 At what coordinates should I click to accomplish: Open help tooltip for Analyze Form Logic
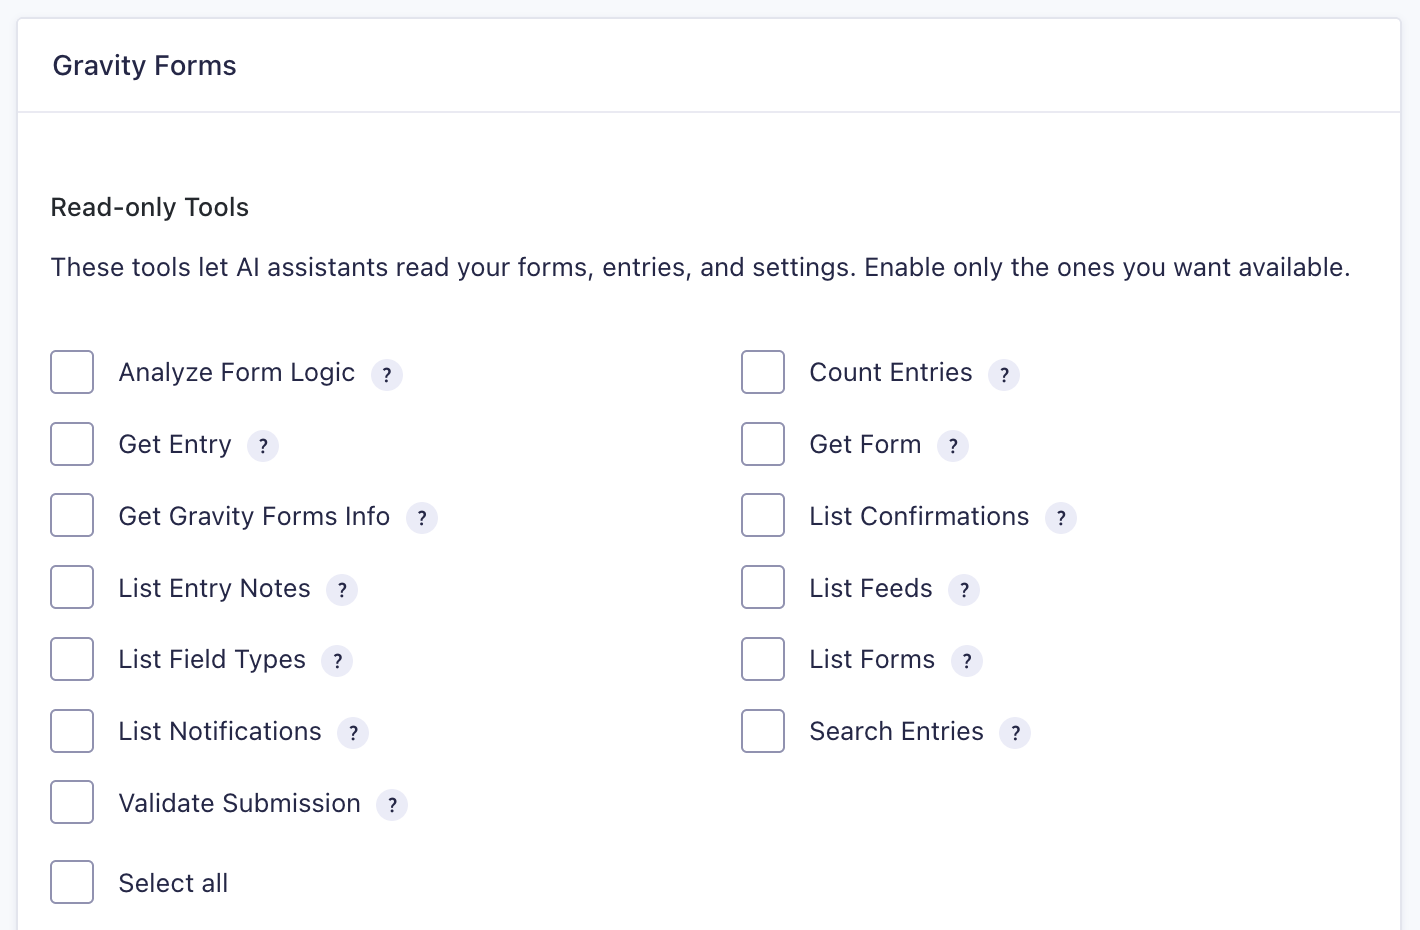point(387,375)
